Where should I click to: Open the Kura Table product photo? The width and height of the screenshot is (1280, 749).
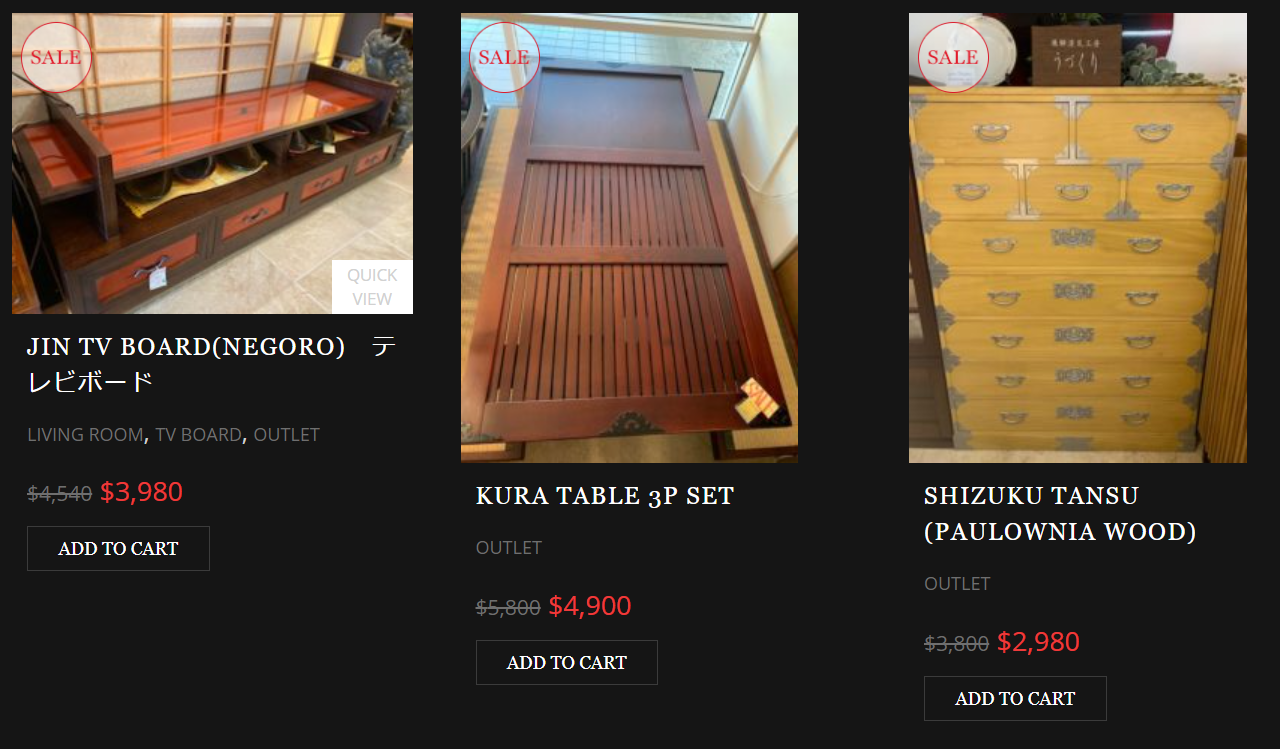(x=629, y=238)
